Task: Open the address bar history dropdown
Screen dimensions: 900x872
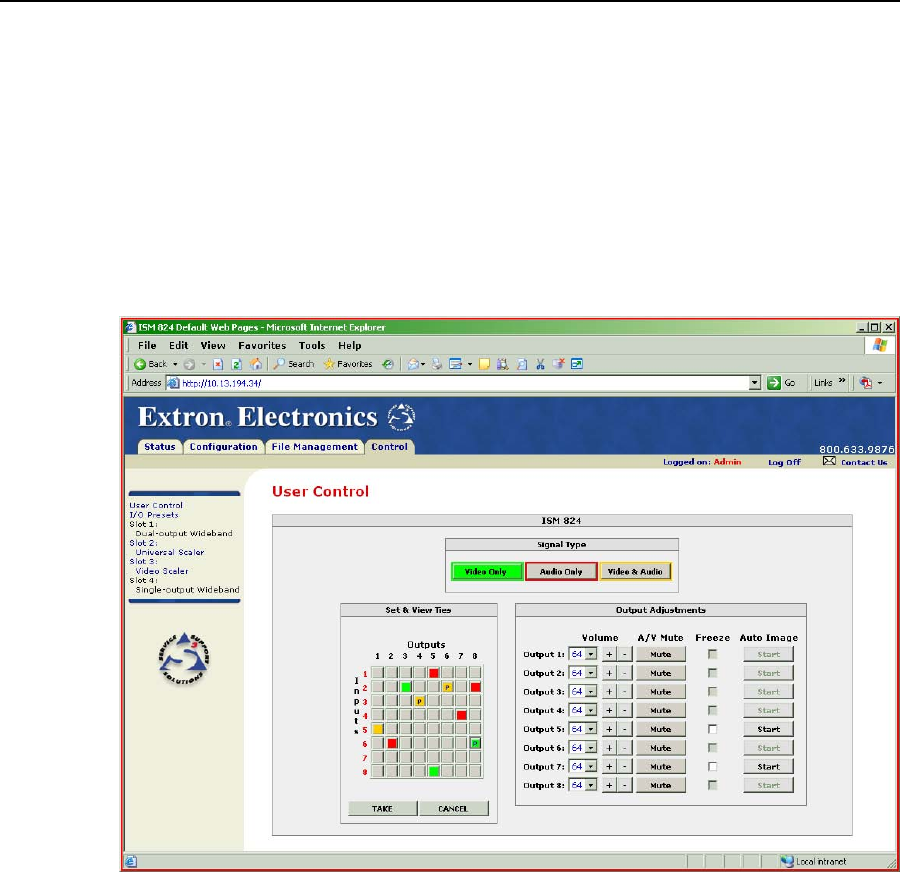Action: (755, 383)
